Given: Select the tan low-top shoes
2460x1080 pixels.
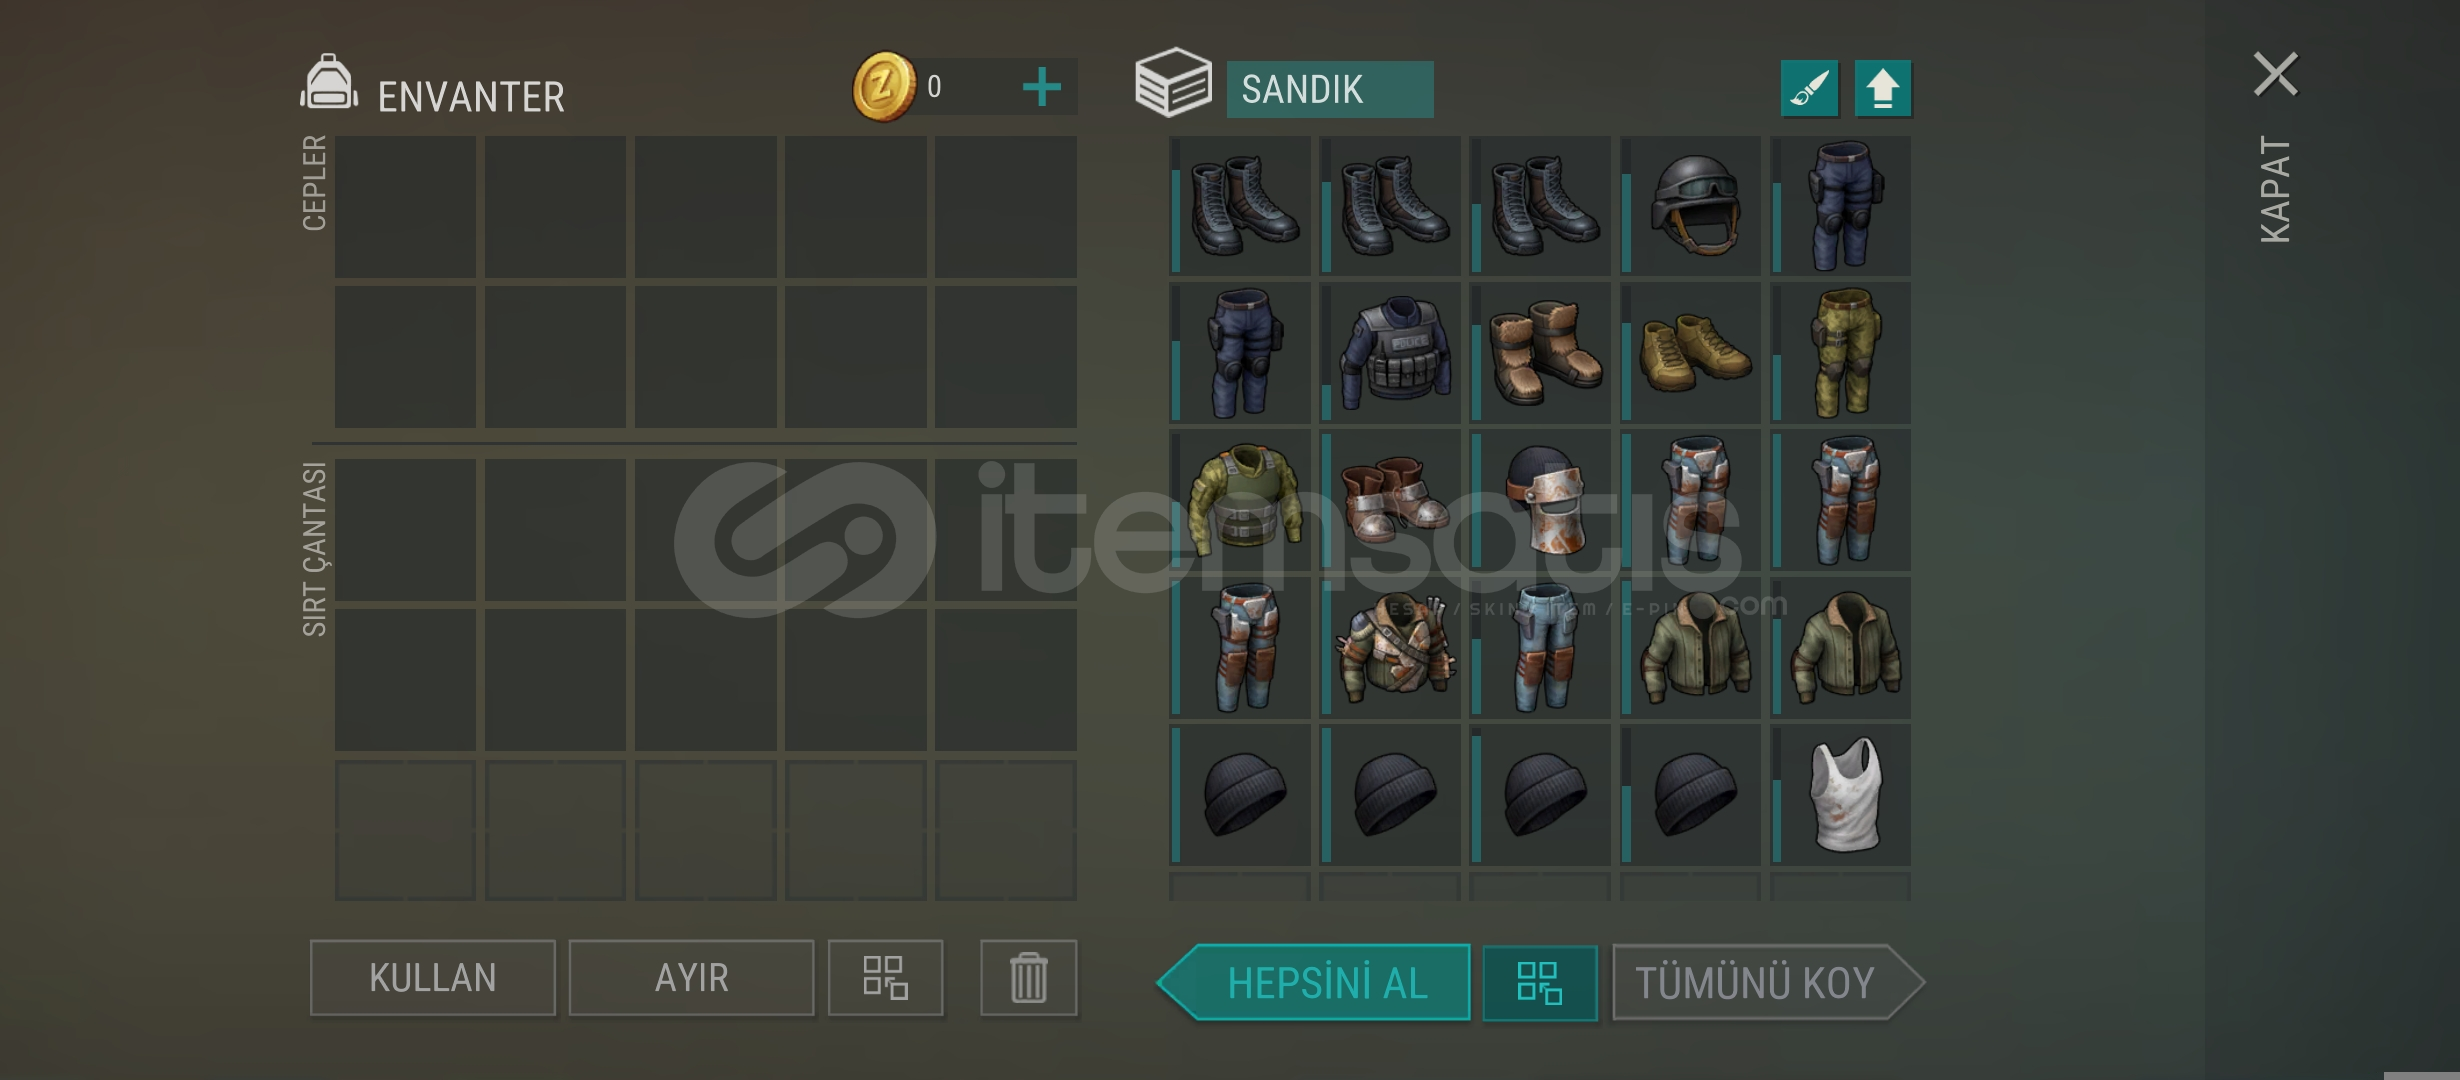Looking at the screenshot, I should [x=1690, y=352].
